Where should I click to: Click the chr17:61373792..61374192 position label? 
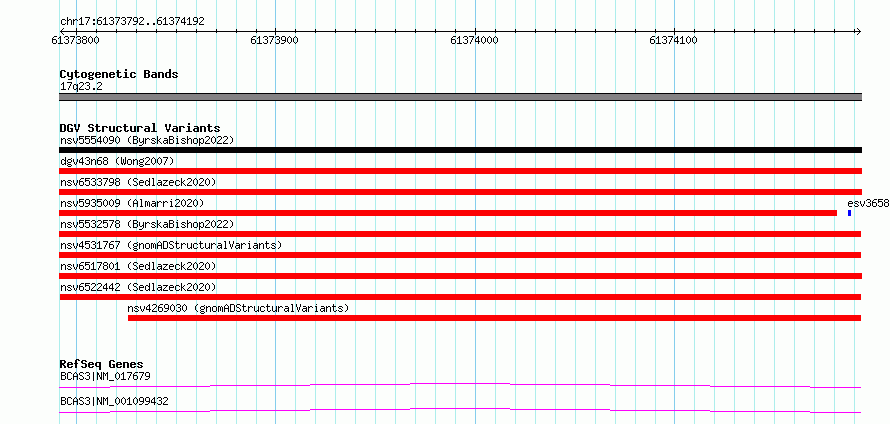(132, 22)
